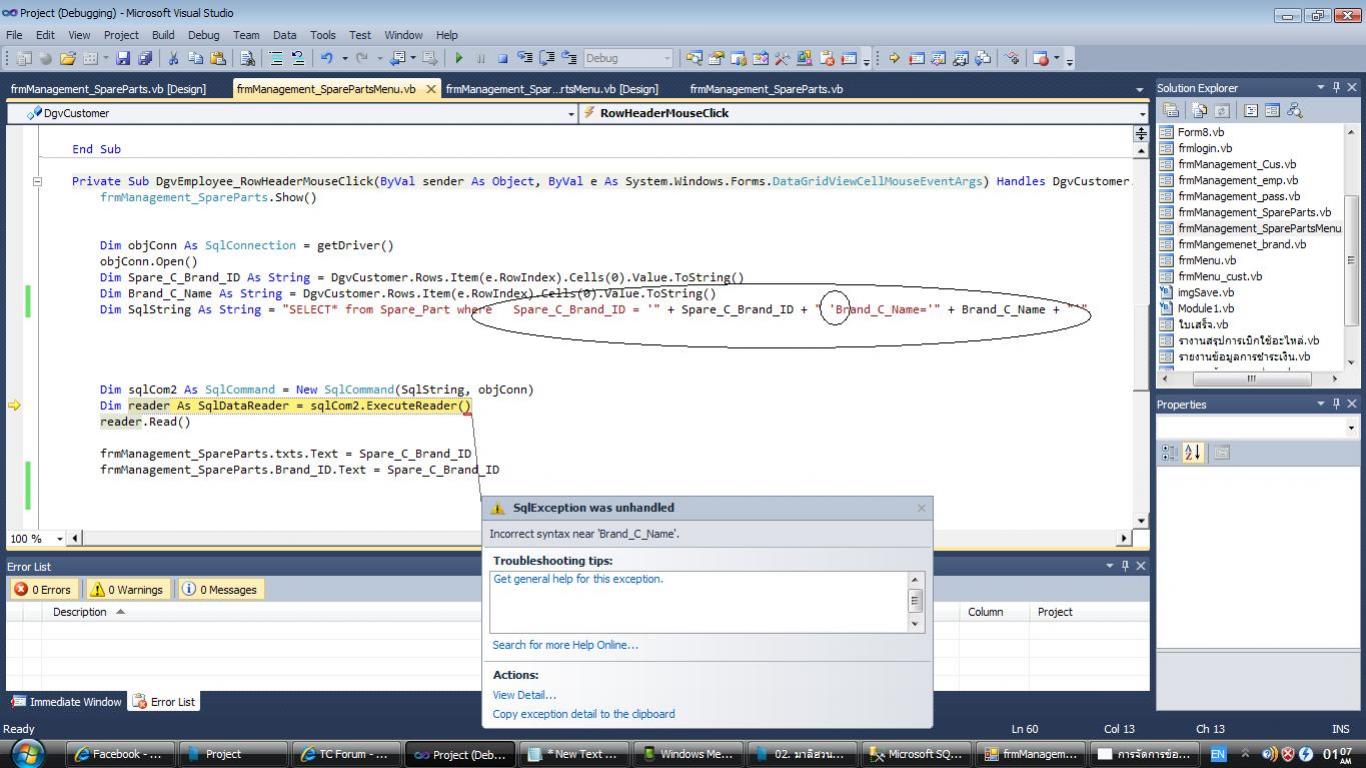Image resolution: width=1366 pixels, height=768 pixels.
Task: Open the Debug configuration dropdown
Action: (x=666, y=59)
